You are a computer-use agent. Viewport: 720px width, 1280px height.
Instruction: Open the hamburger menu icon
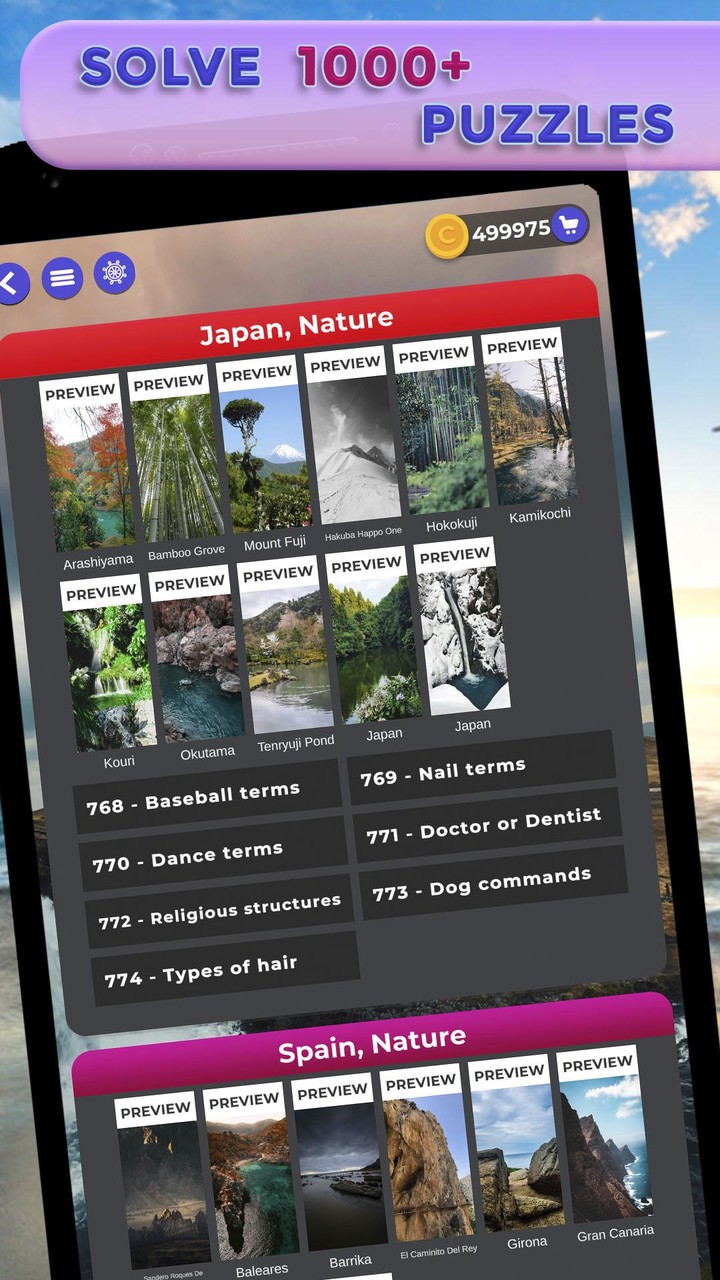pyautogui.click(x=62, y=277)
